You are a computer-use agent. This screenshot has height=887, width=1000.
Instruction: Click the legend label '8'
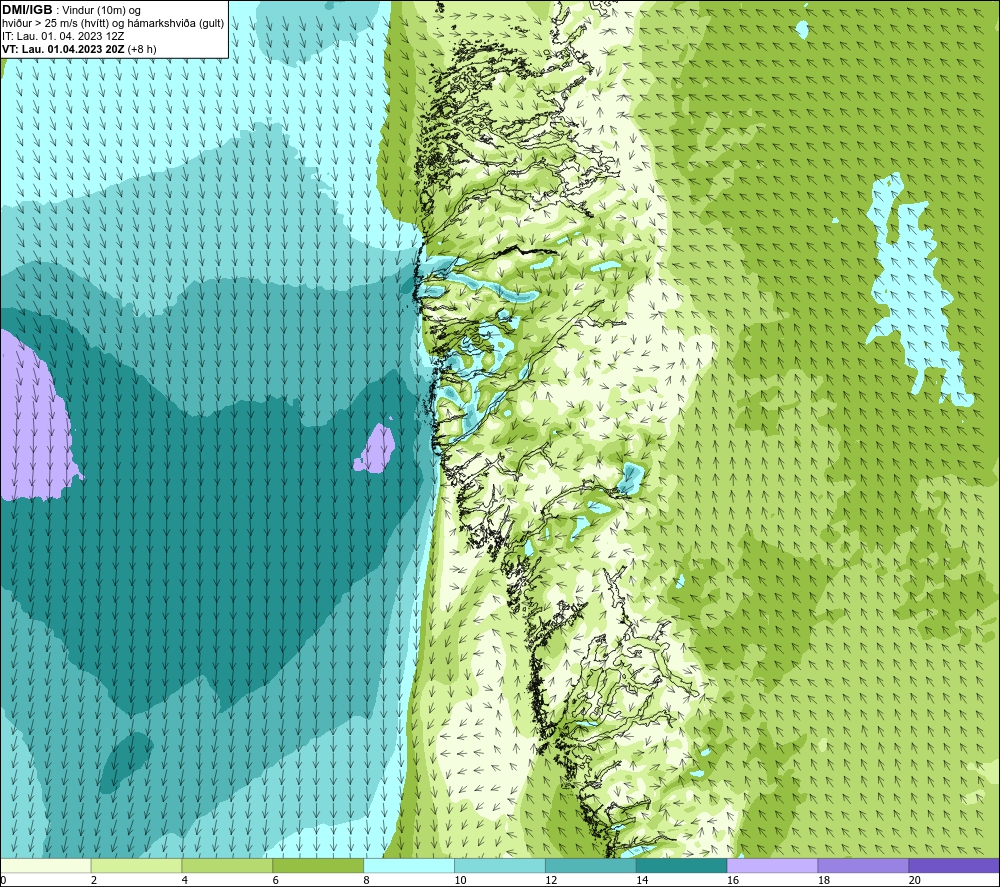(x=367, y=880)
